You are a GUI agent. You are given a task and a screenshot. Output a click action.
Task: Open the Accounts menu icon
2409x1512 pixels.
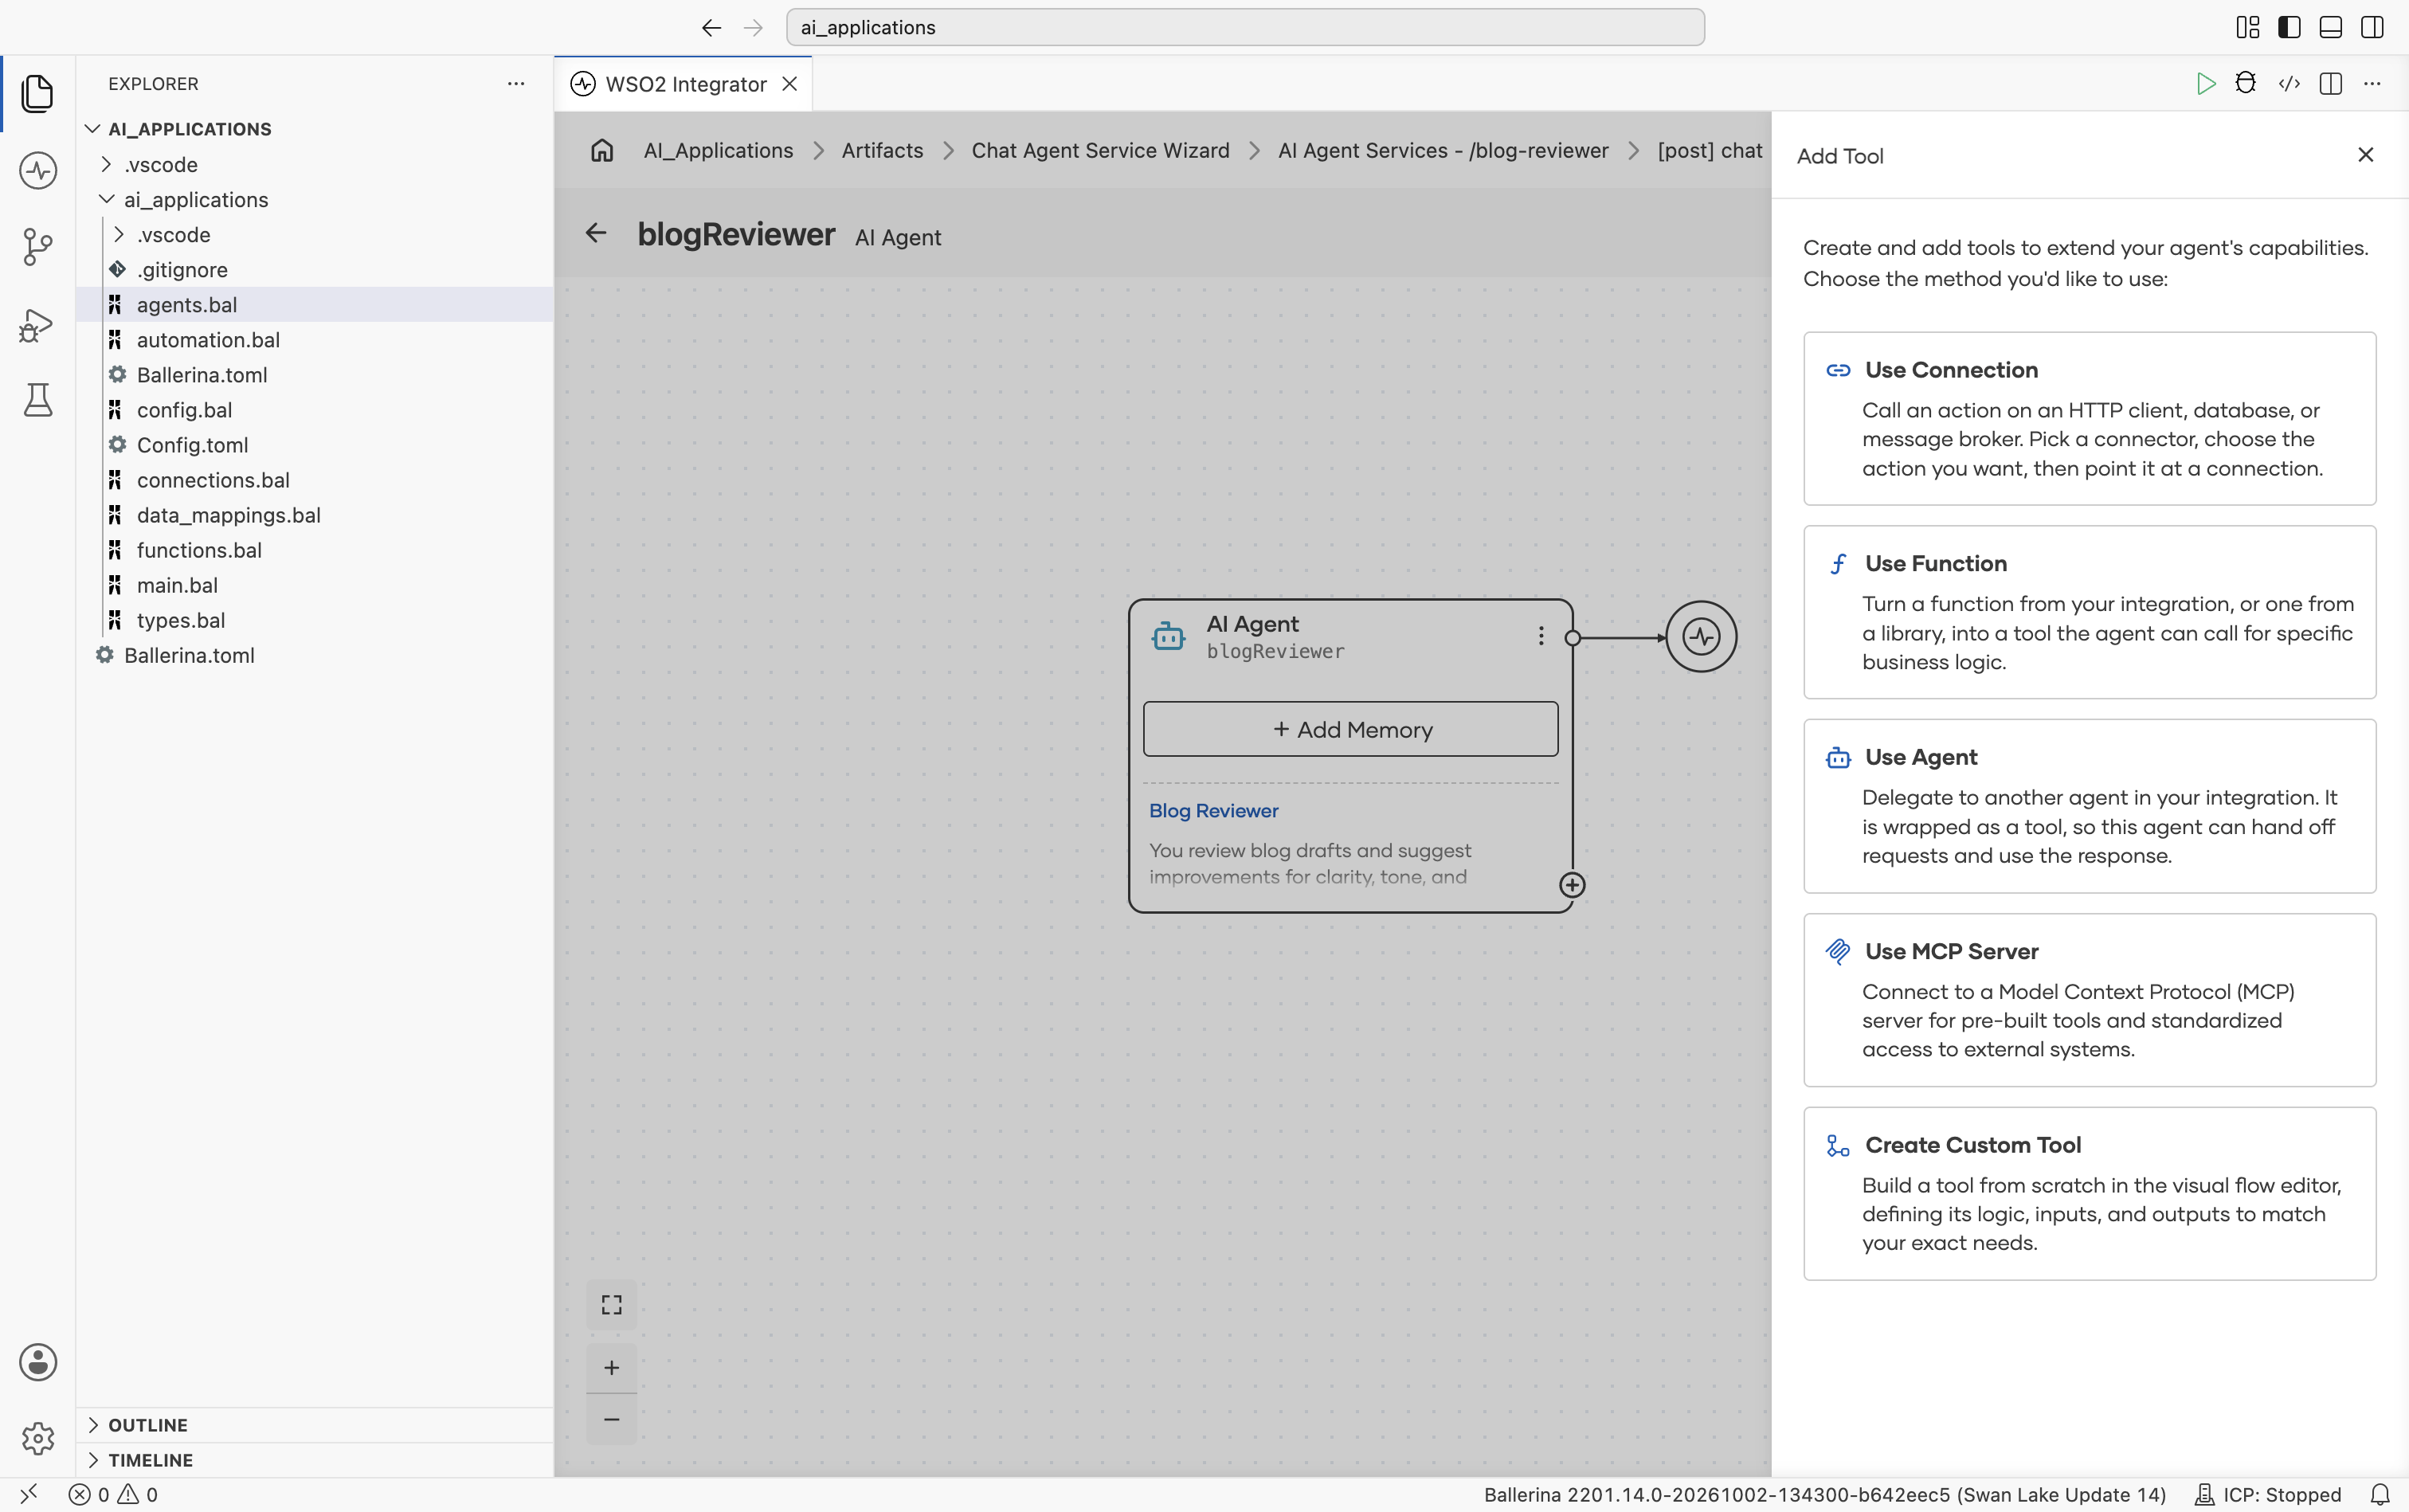click(37, 1362)
